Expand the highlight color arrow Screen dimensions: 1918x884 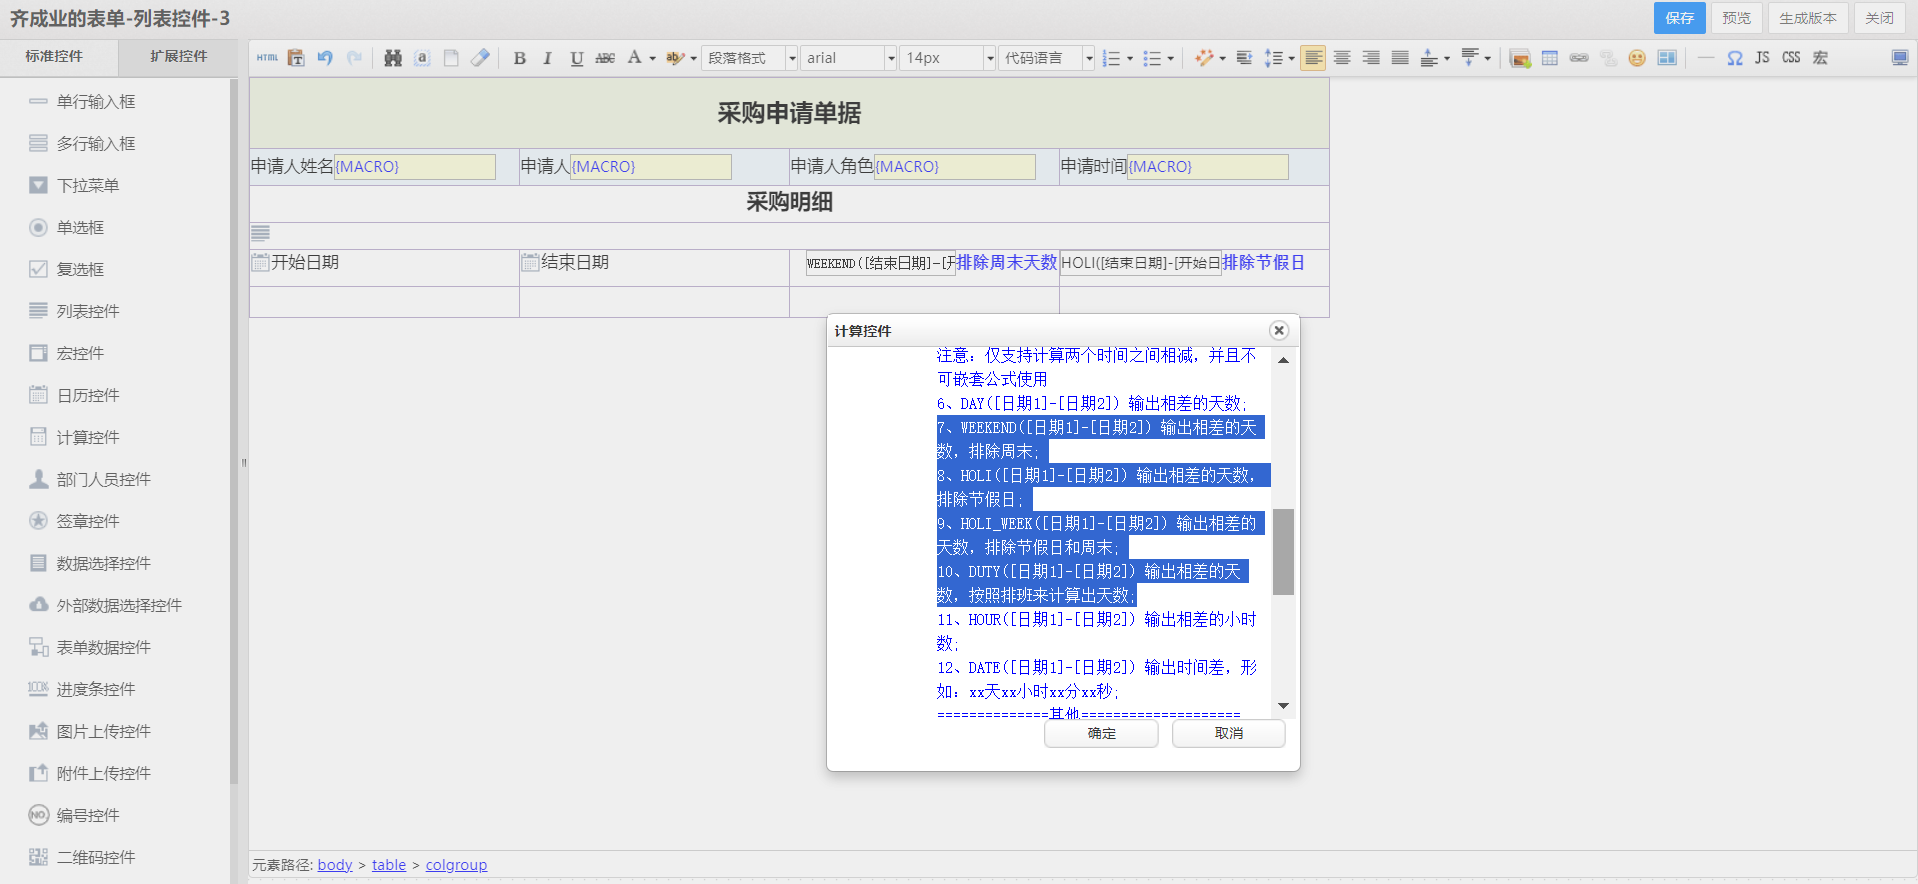pos(693,58)
